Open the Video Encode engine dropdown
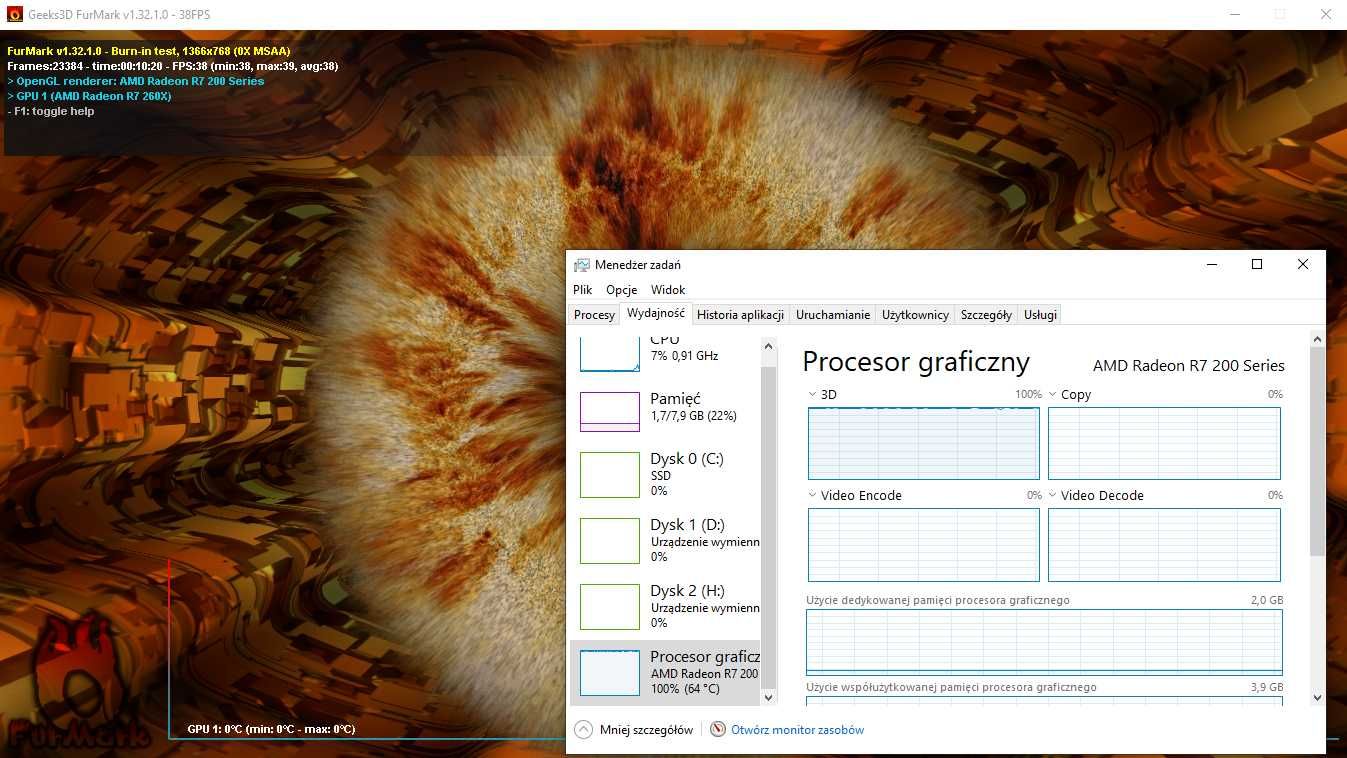 812,495
